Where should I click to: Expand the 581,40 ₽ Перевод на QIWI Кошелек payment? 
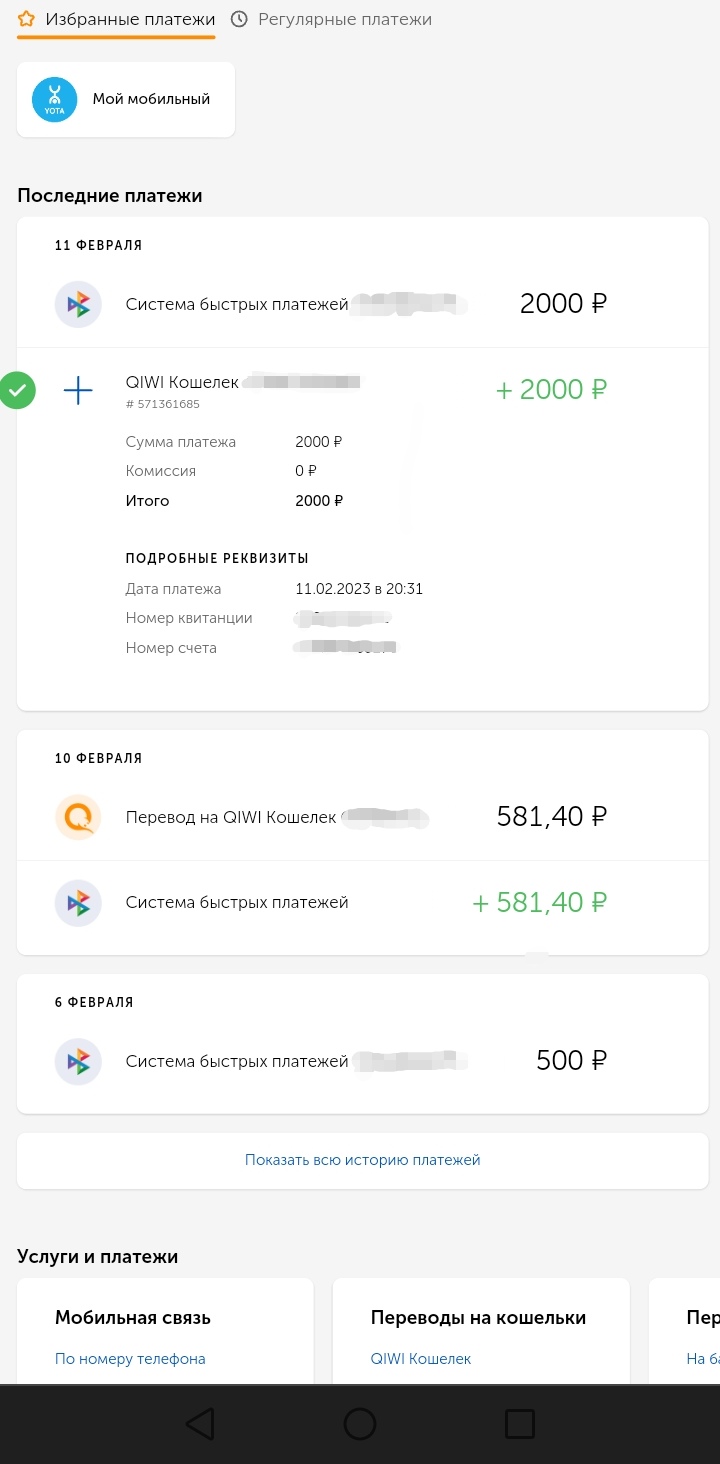coord(360,817)
